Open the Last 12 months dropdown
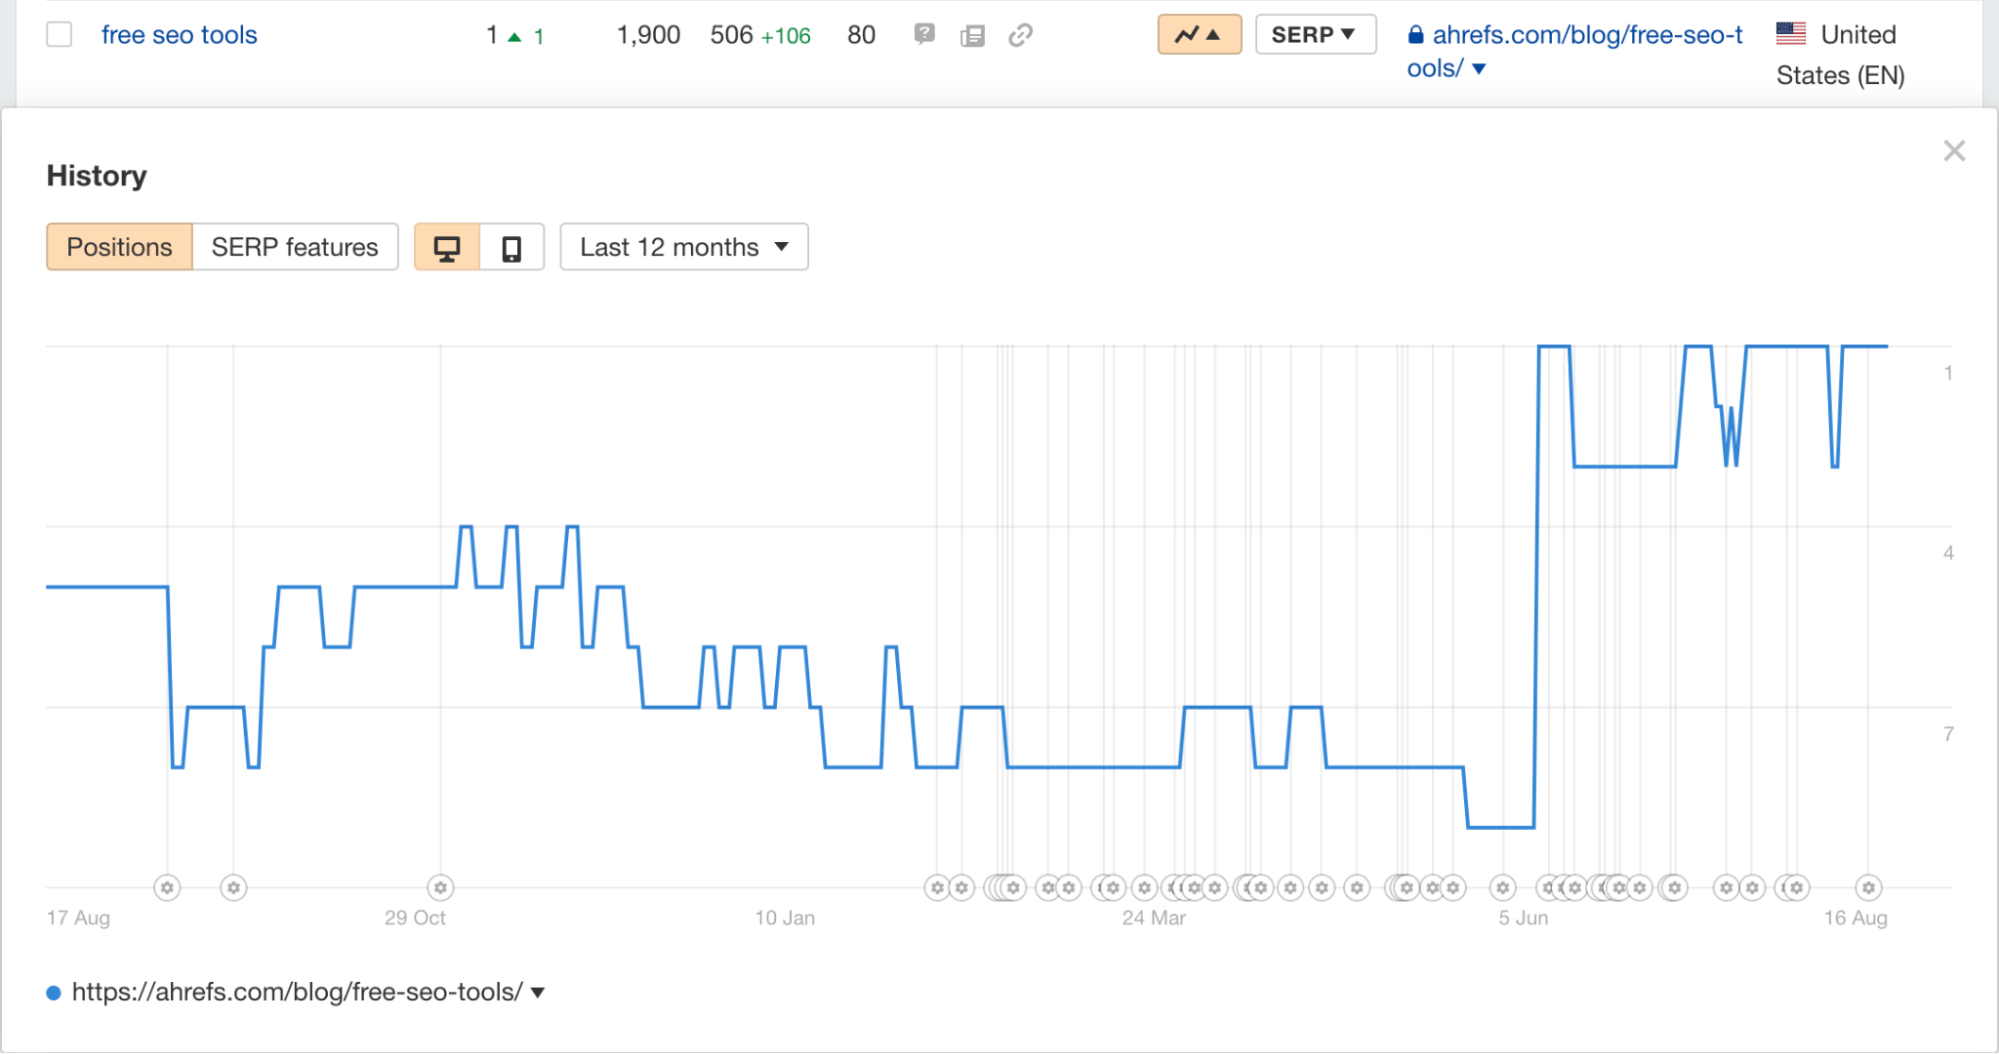The image size is (1999, 1054). click(683, 246)
